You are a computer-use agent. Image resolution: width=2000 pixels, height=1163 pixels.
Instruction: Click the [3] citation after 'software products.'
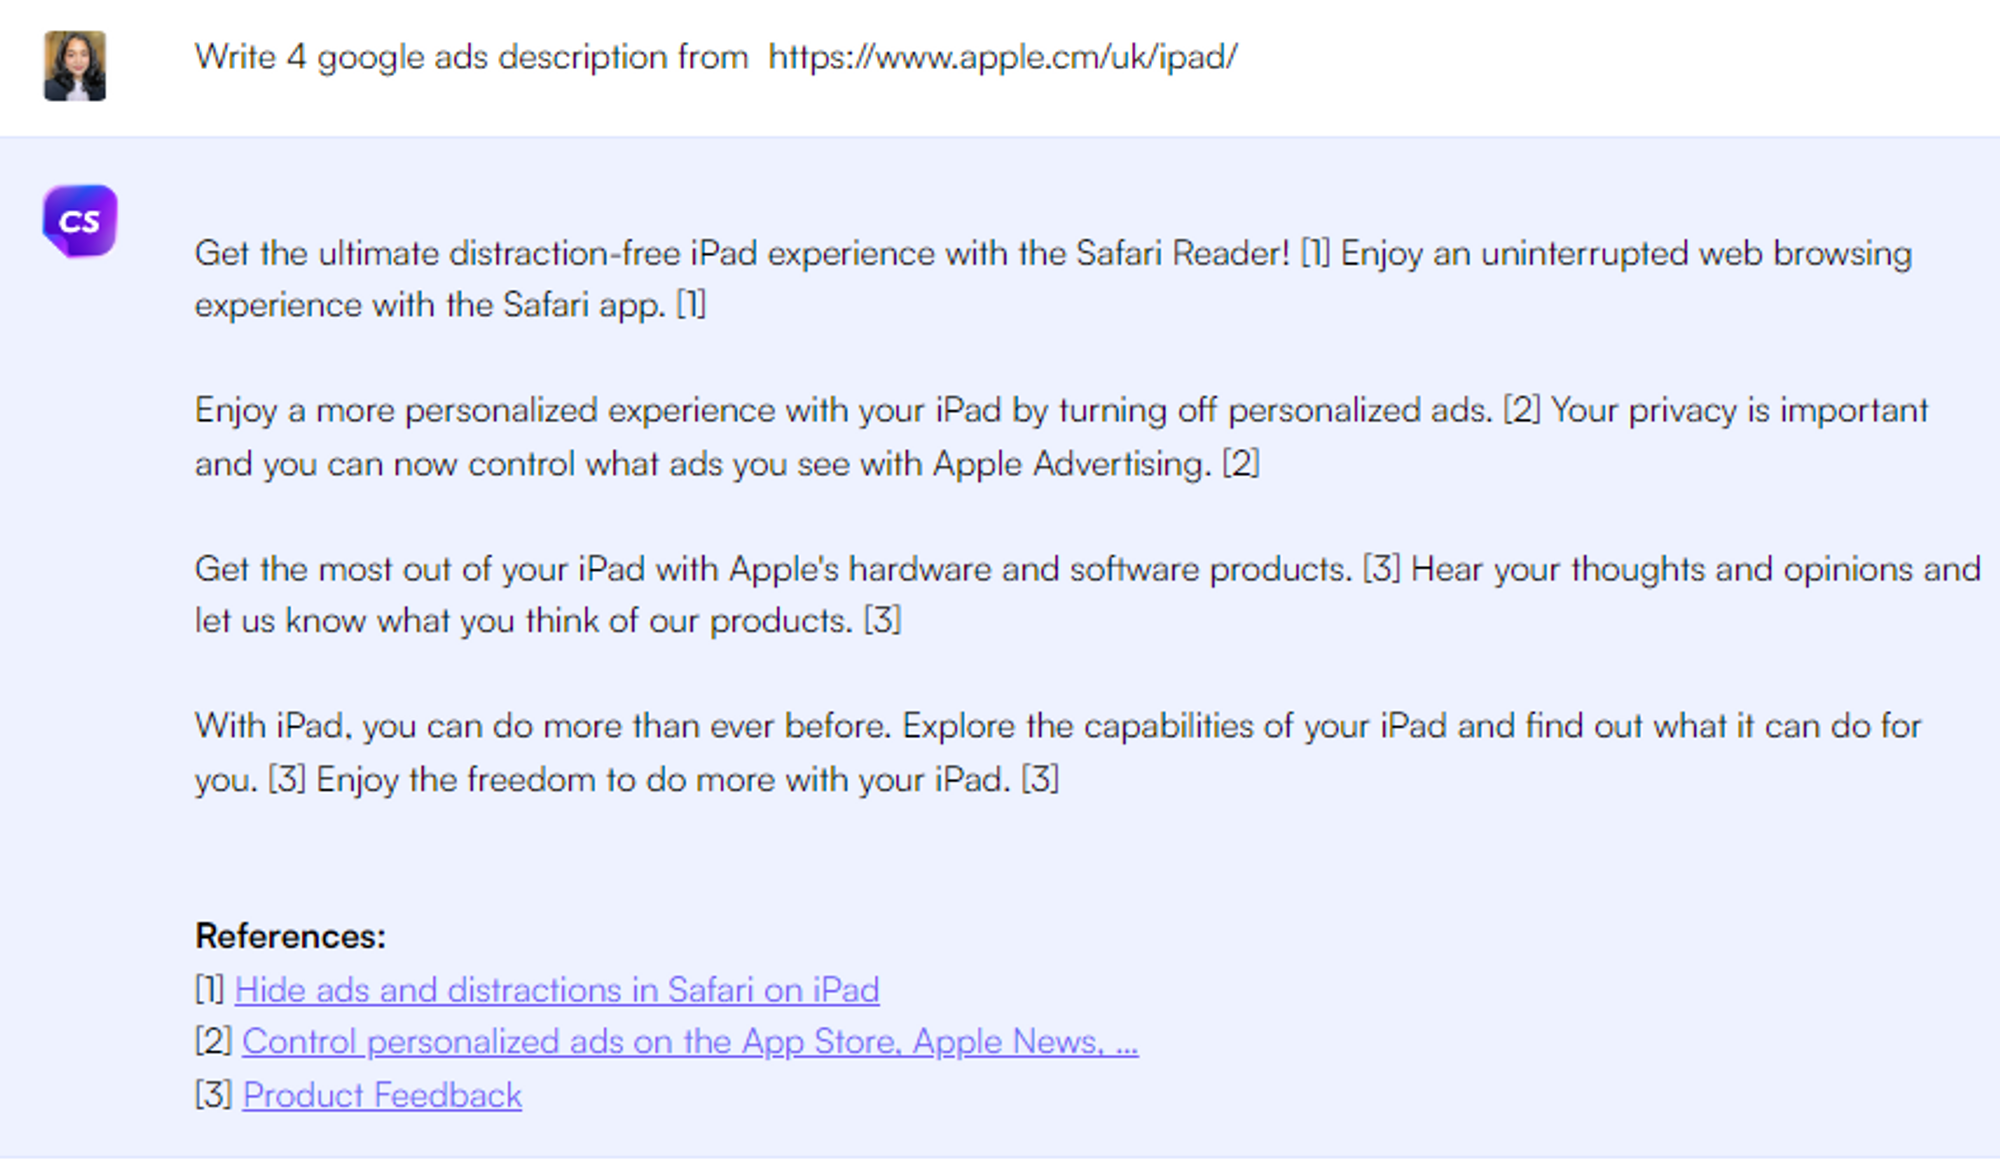pos(1381,569)
